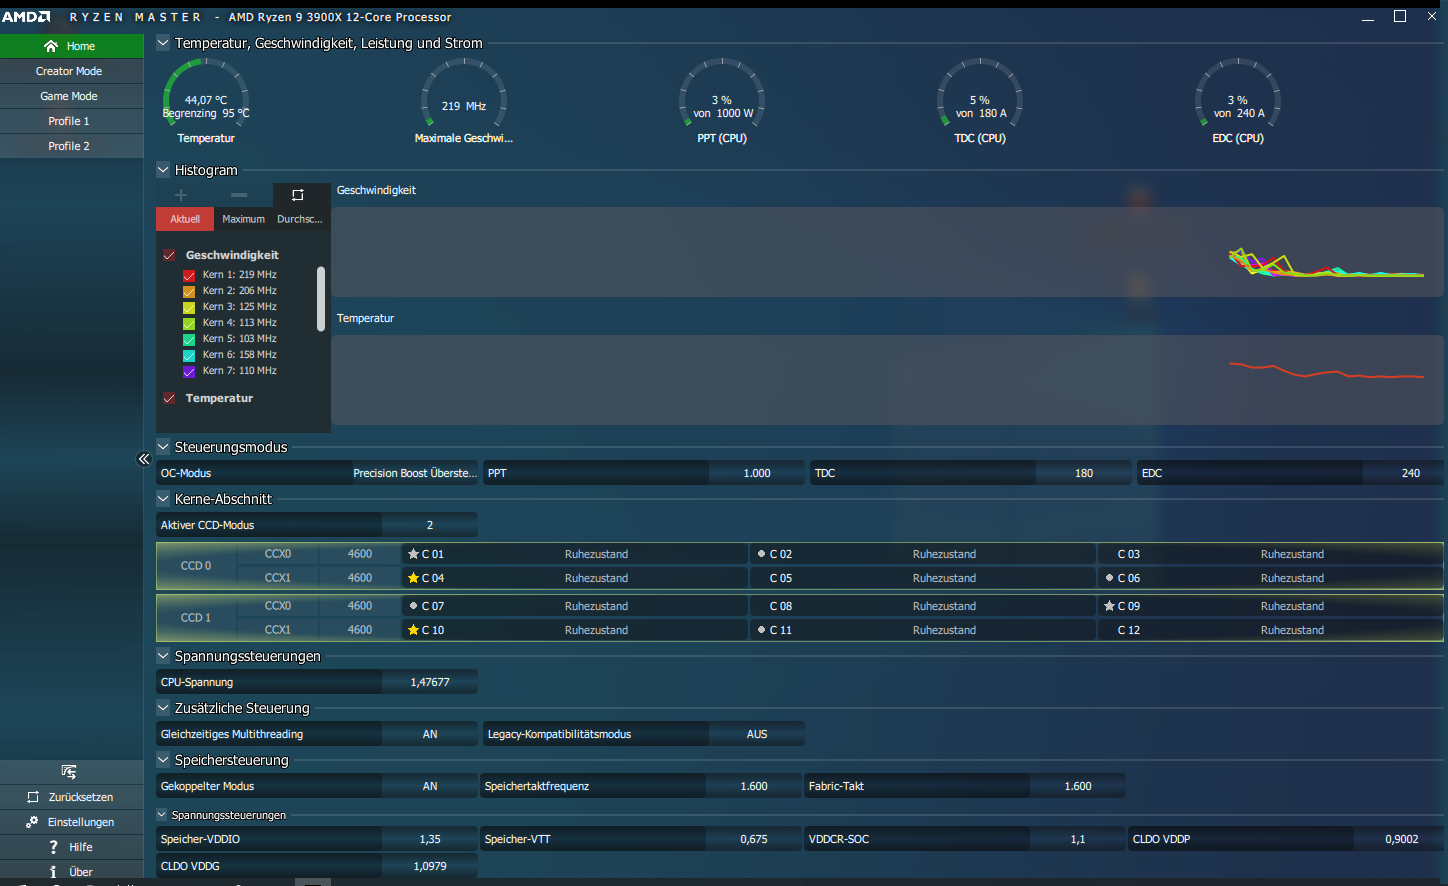Collapse the memory Spannungssteuerungen subsection above Speicher-VDDIO

[x=162, y=815]
